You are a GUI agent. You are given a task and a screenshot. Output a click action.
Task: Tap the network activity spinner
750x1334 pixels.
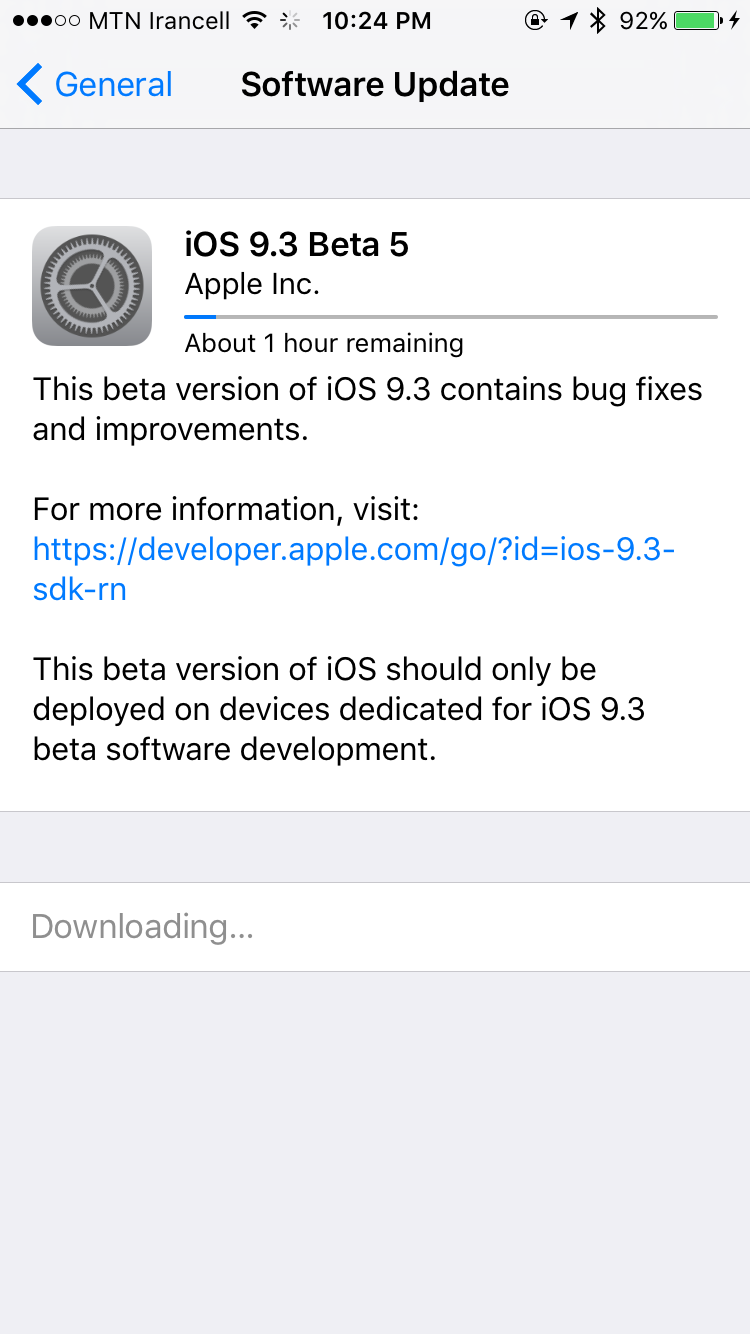(x=290, y=21)
